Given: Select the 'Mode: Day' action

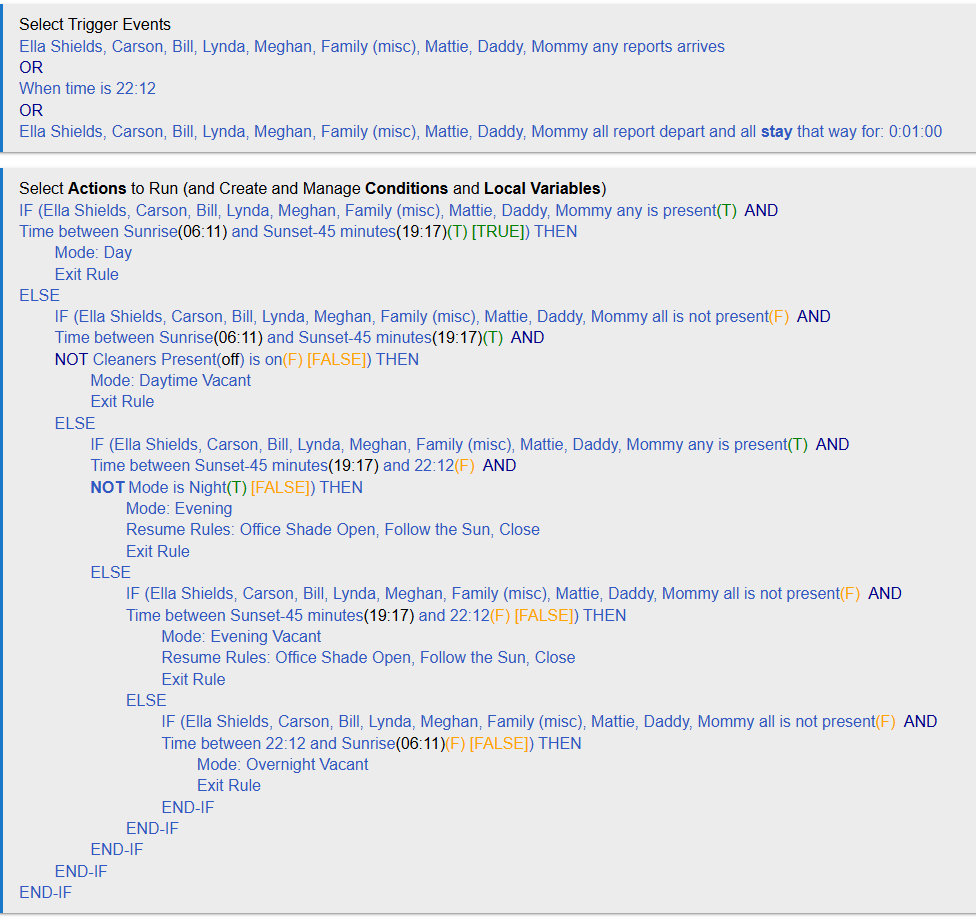Looking at the screenshot, I should coord(93,253).
